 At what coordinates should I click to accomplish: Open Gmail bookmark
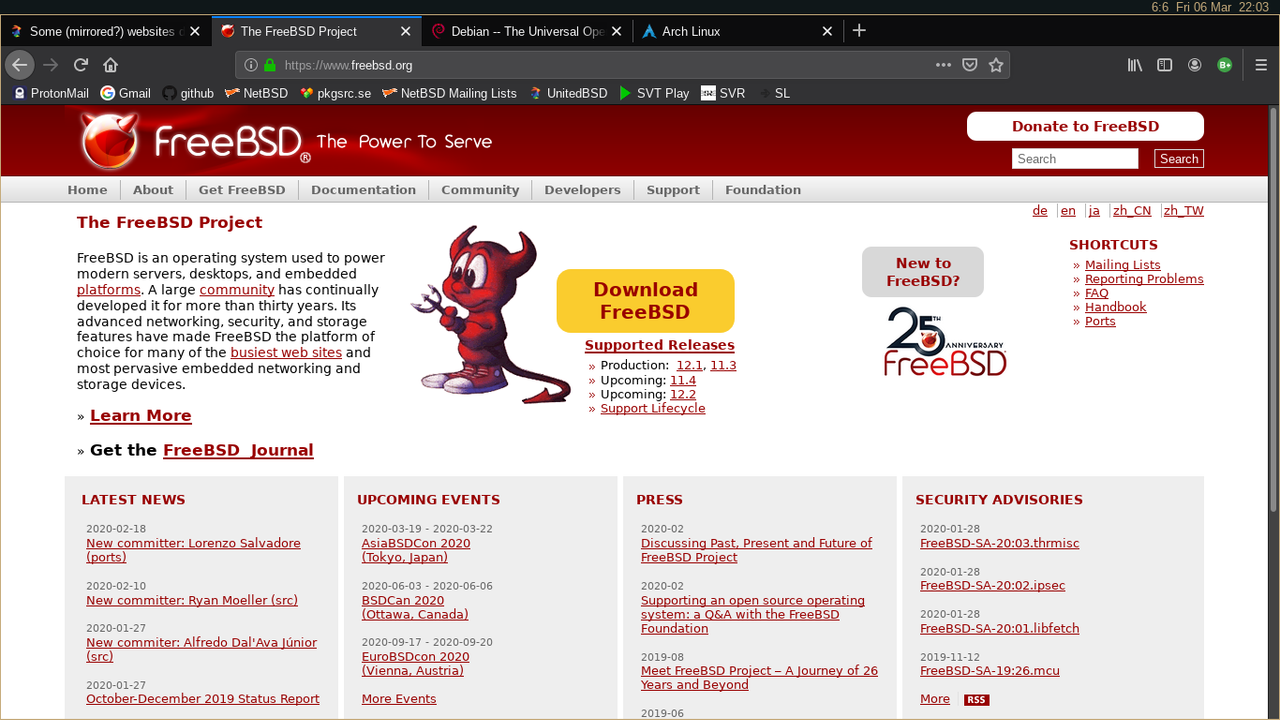126,93
